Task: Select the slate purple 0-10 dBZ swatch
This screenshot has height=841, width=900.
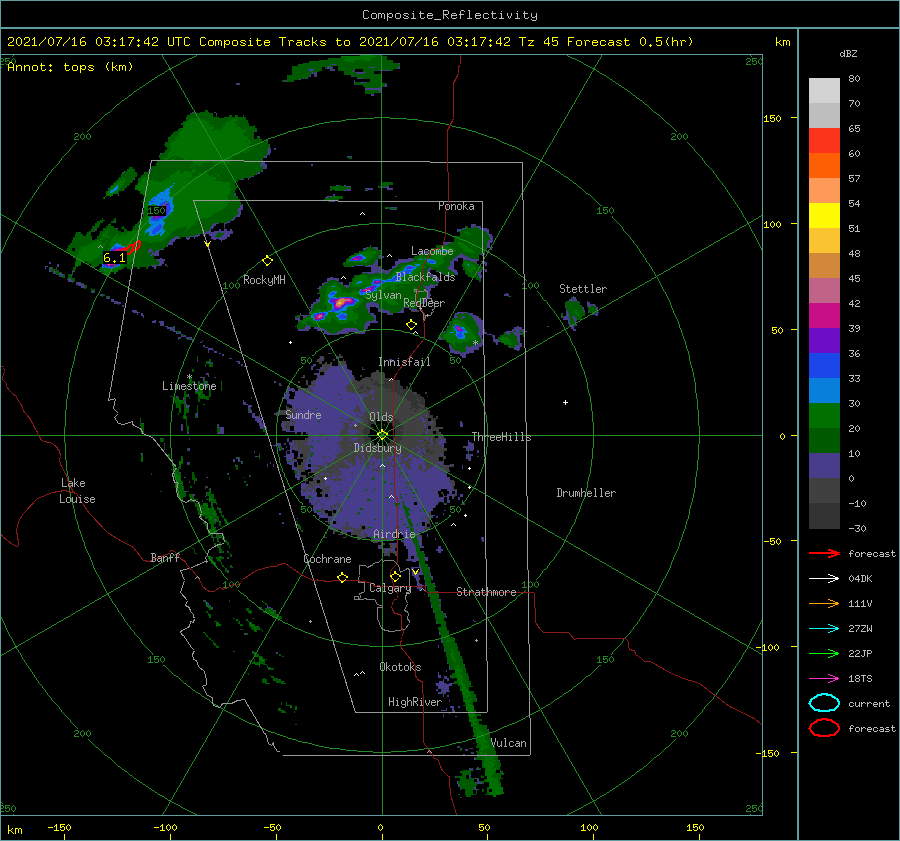Action: pyautogui.click(x=824, y=466)
